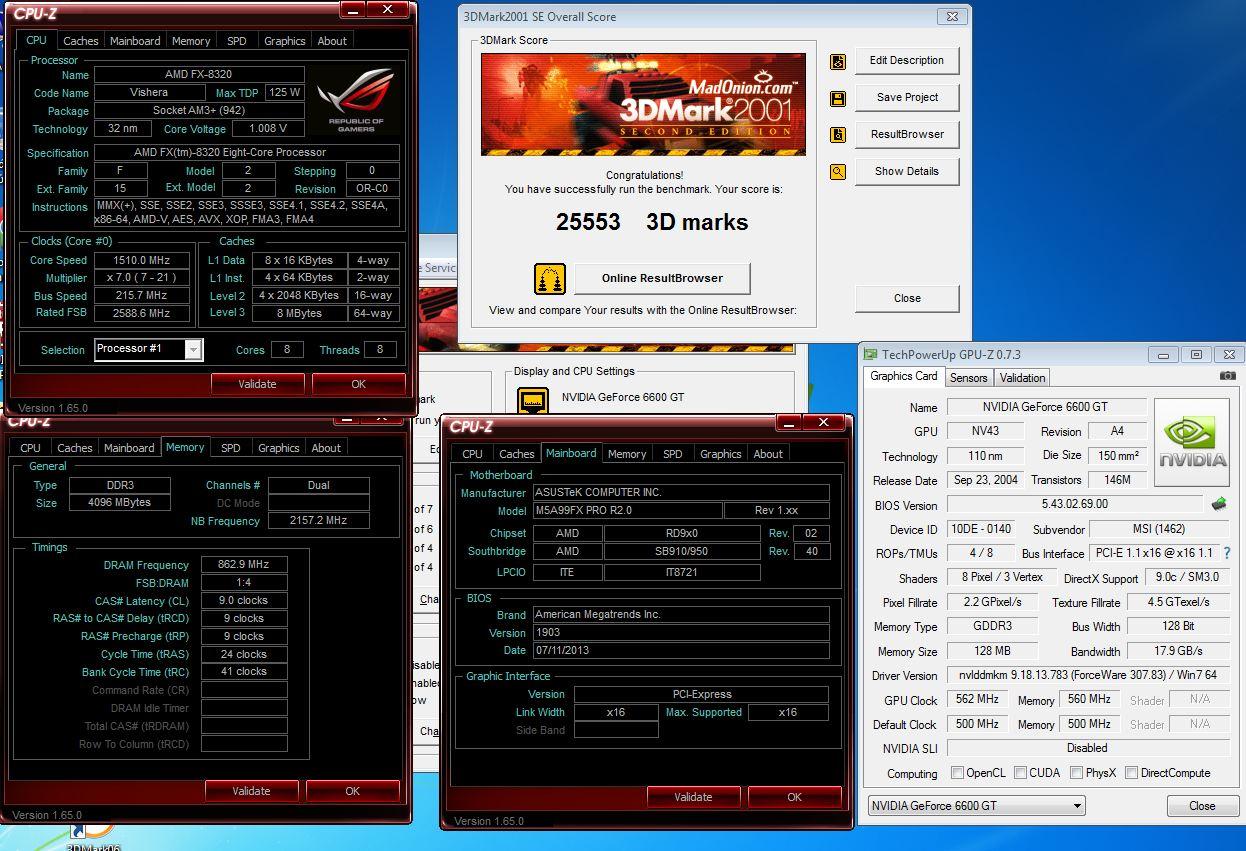The height and width of the screenshot is (851, 1246).
Task: Click Validate in the top CPU-Z window
Action: coord(258,384)
